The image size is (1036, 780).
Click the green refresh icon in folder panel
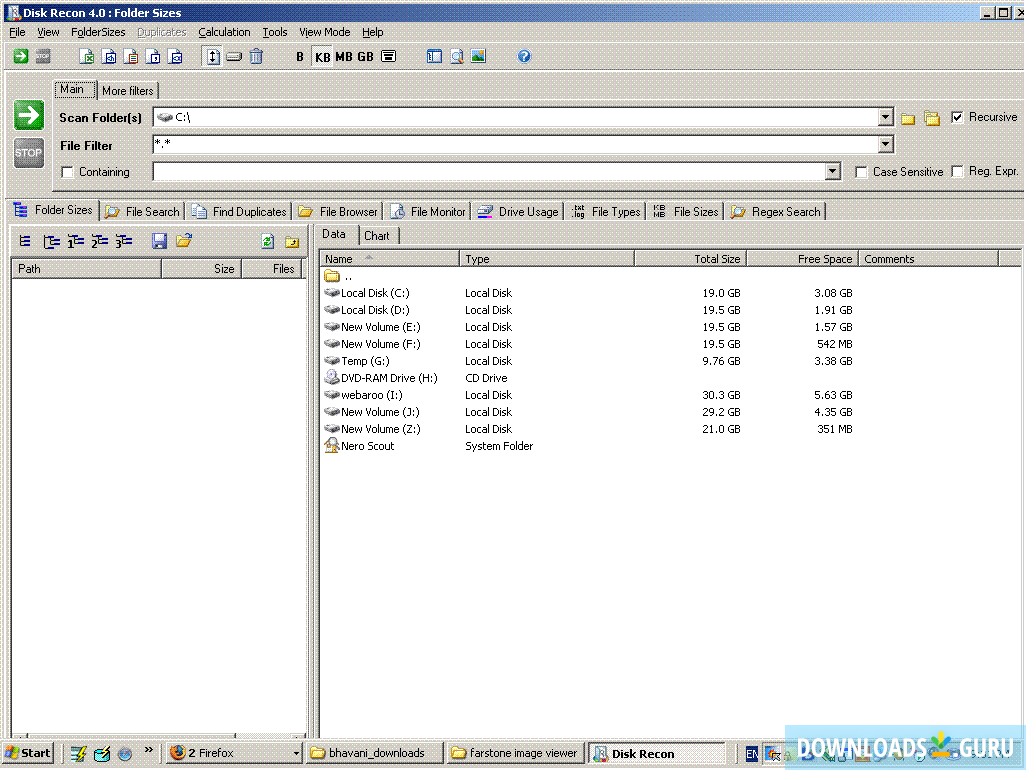click(x=267, y=241)
